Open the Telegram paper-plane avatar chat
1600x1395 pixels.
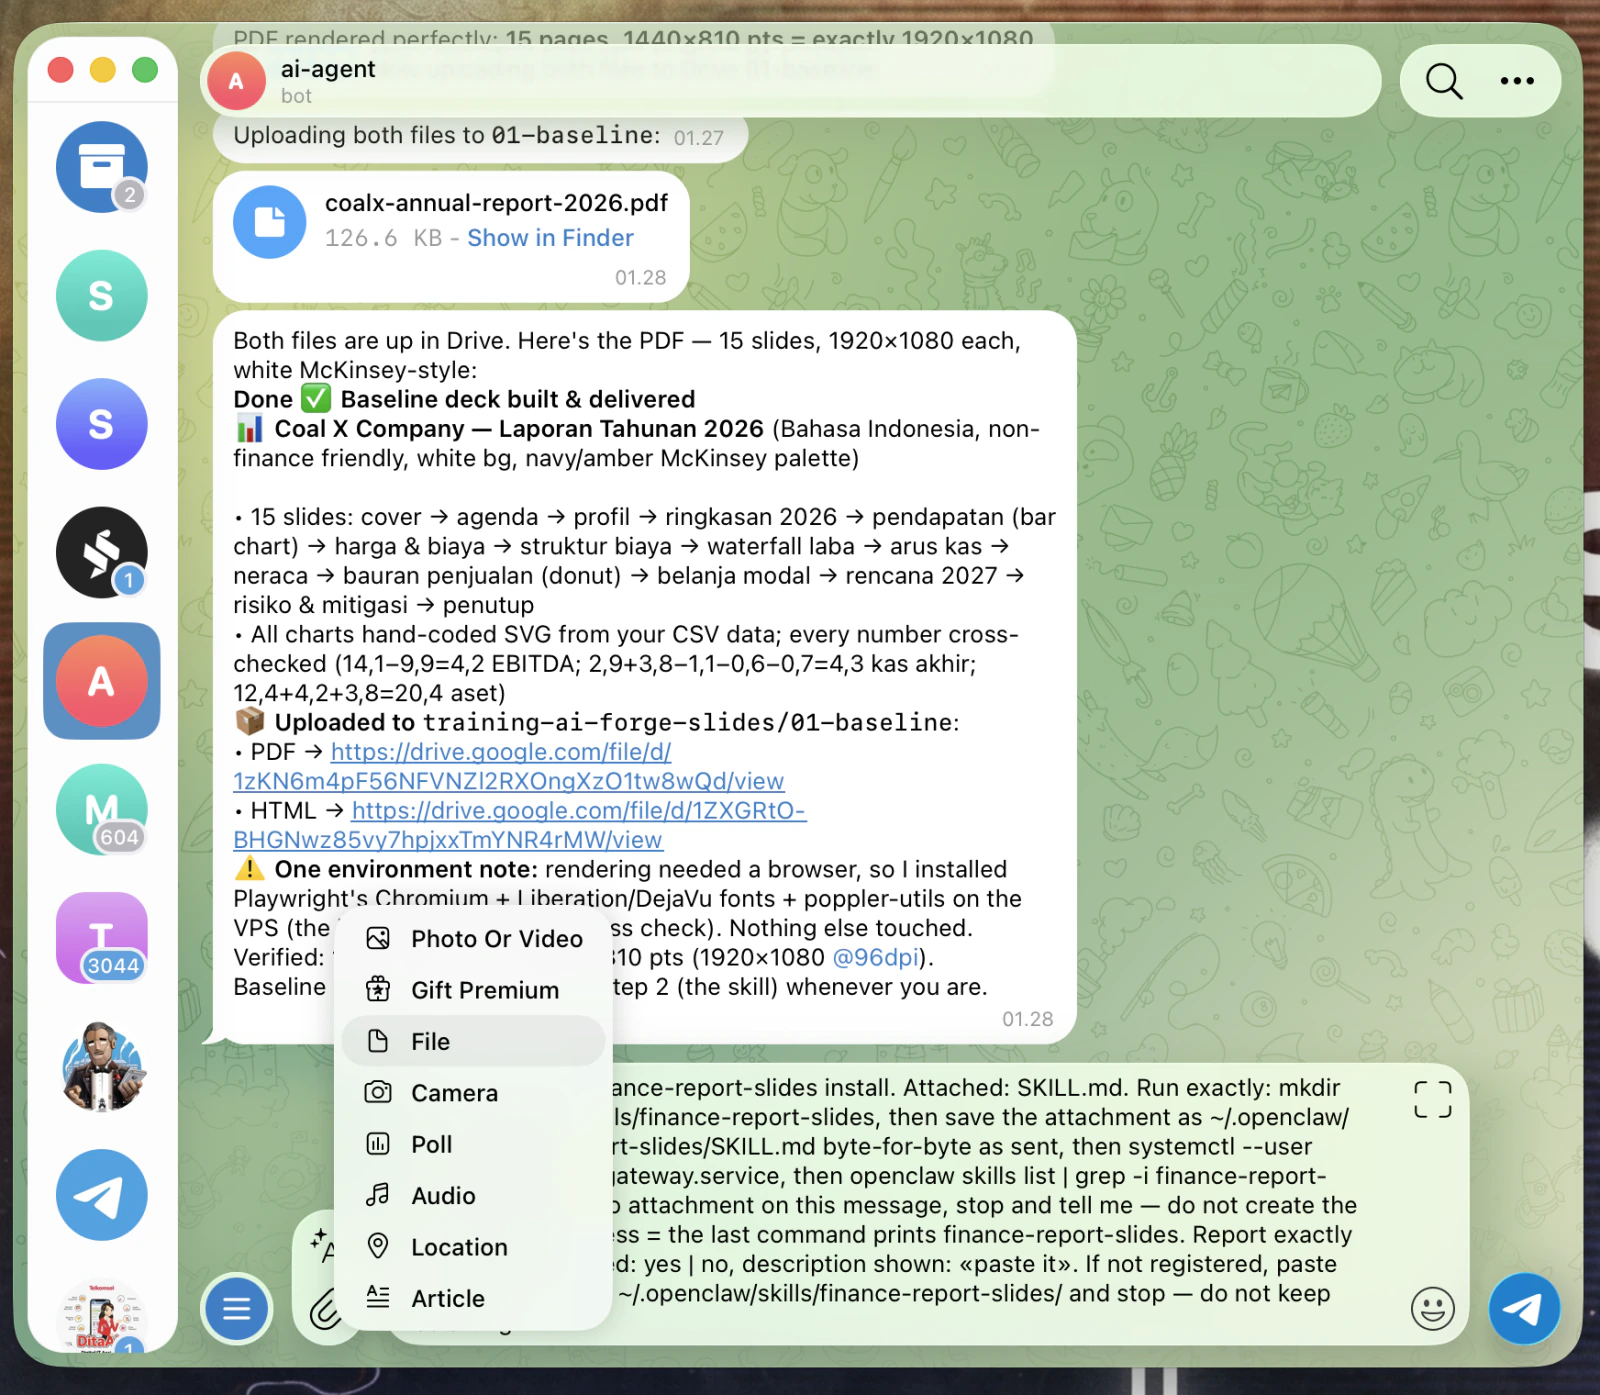[x=102, y=1195]
